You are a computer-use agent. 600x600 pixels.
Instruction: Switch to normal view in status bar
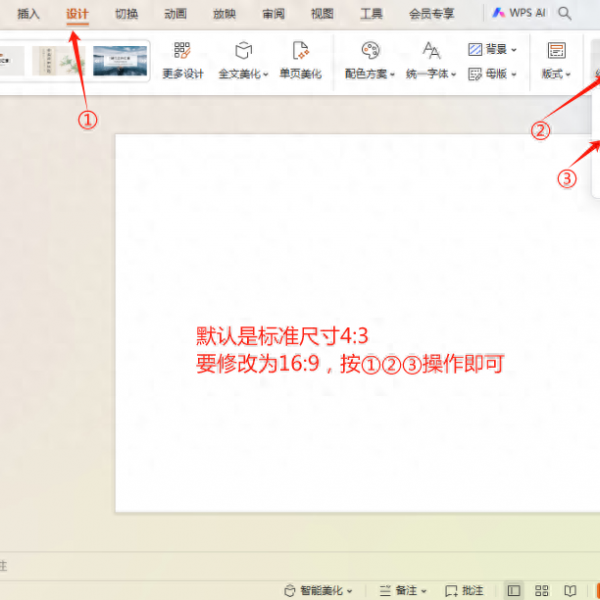[x=514, y=591]
